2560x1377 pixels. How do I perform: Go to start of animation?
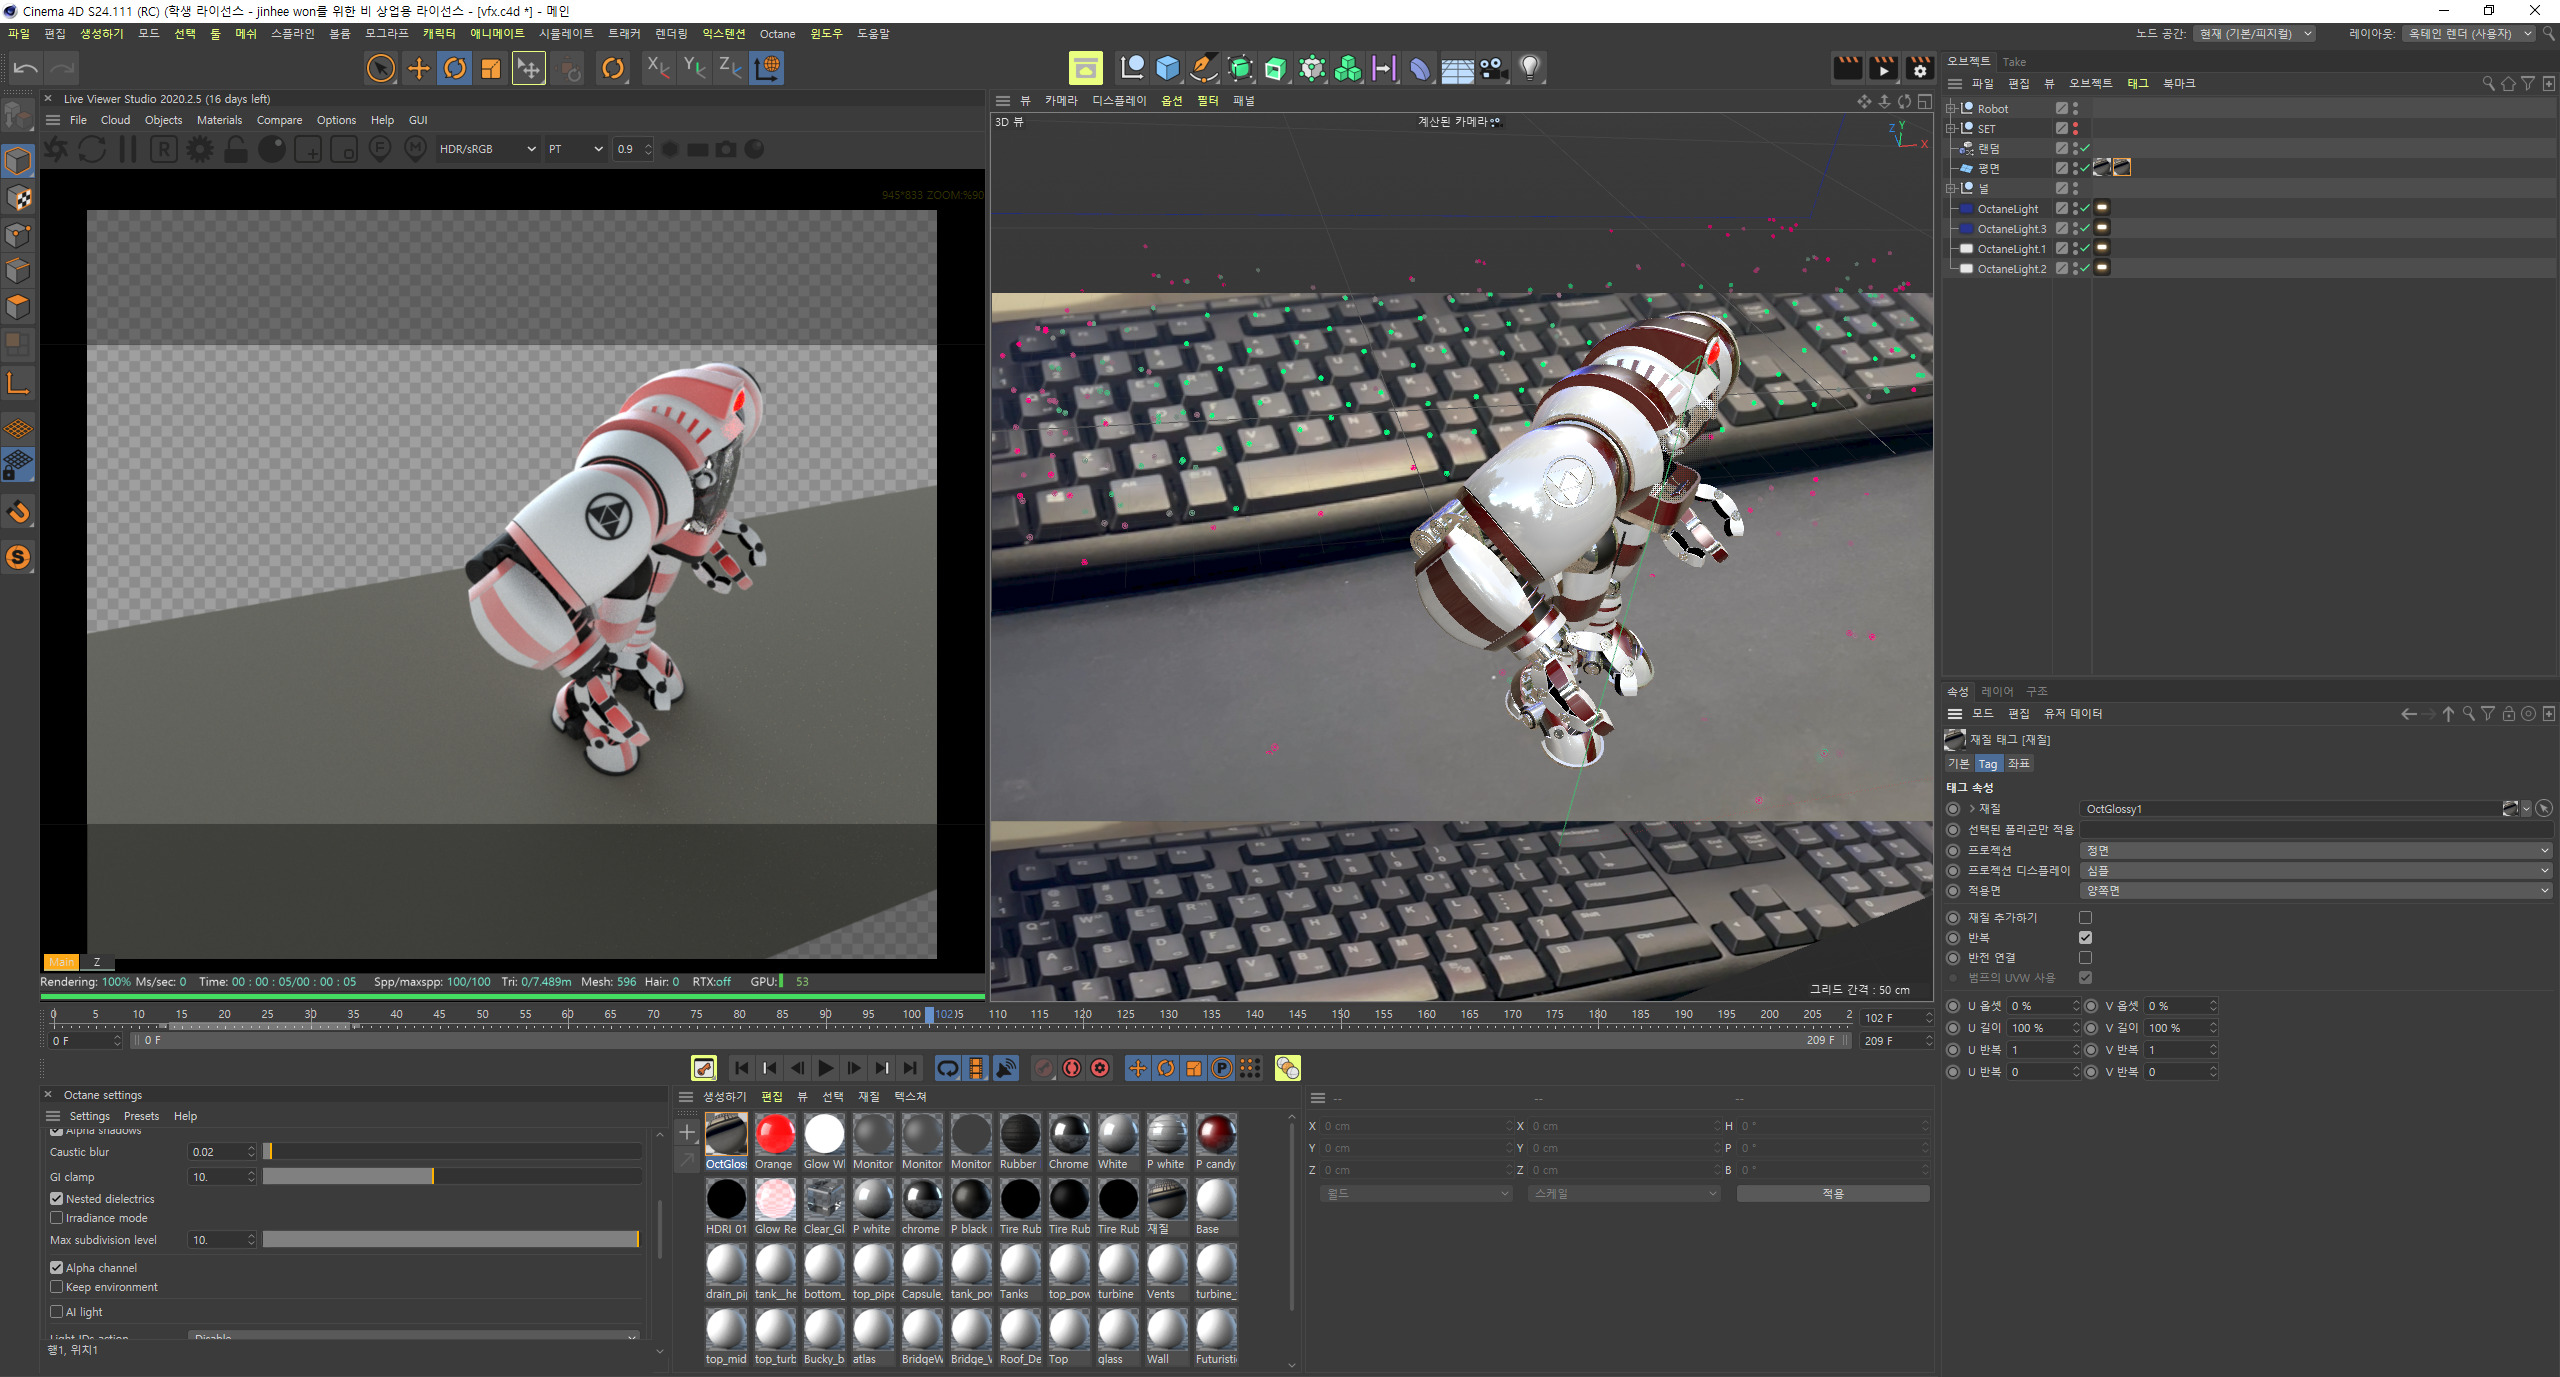[742, 1069]
